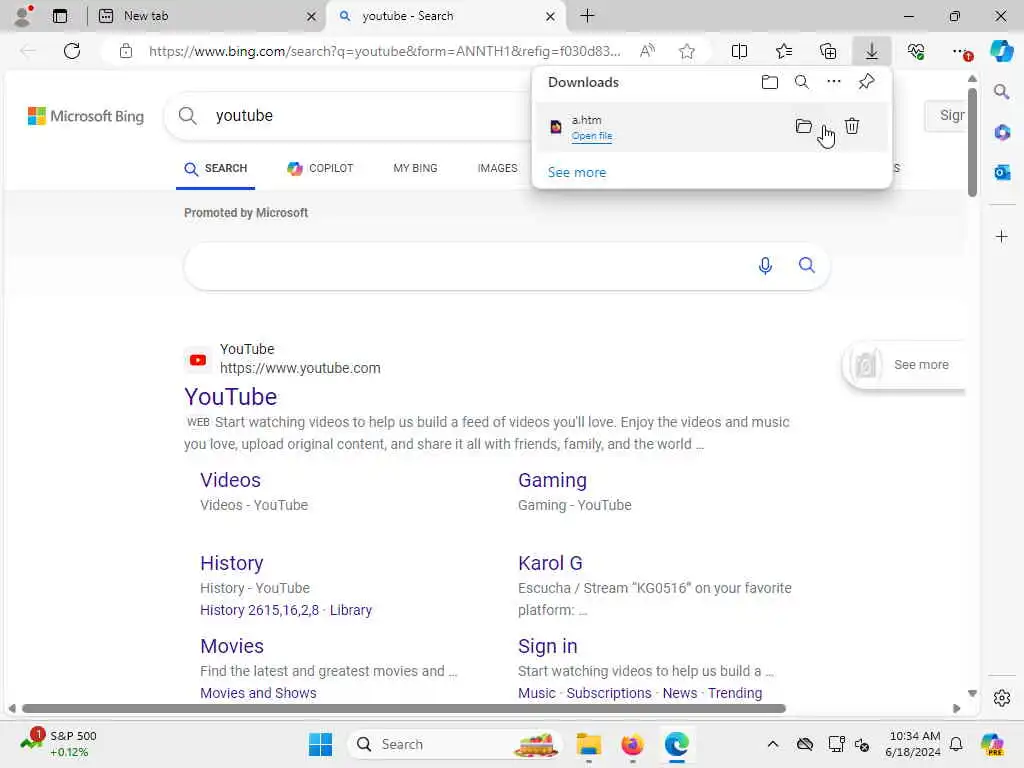Screen dimensions: 1024x768
Task: Open the S&P 500 taskbar widget
Action: pos(59,743)
